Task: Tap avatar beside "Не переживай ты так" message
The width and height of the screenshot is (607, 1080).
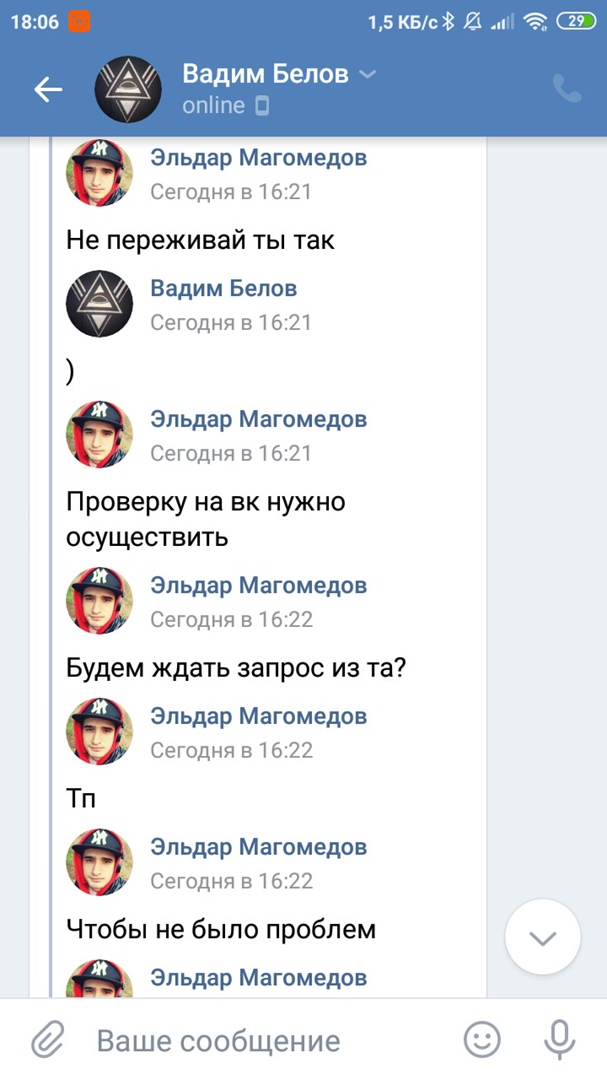Action: pos(99,172)
